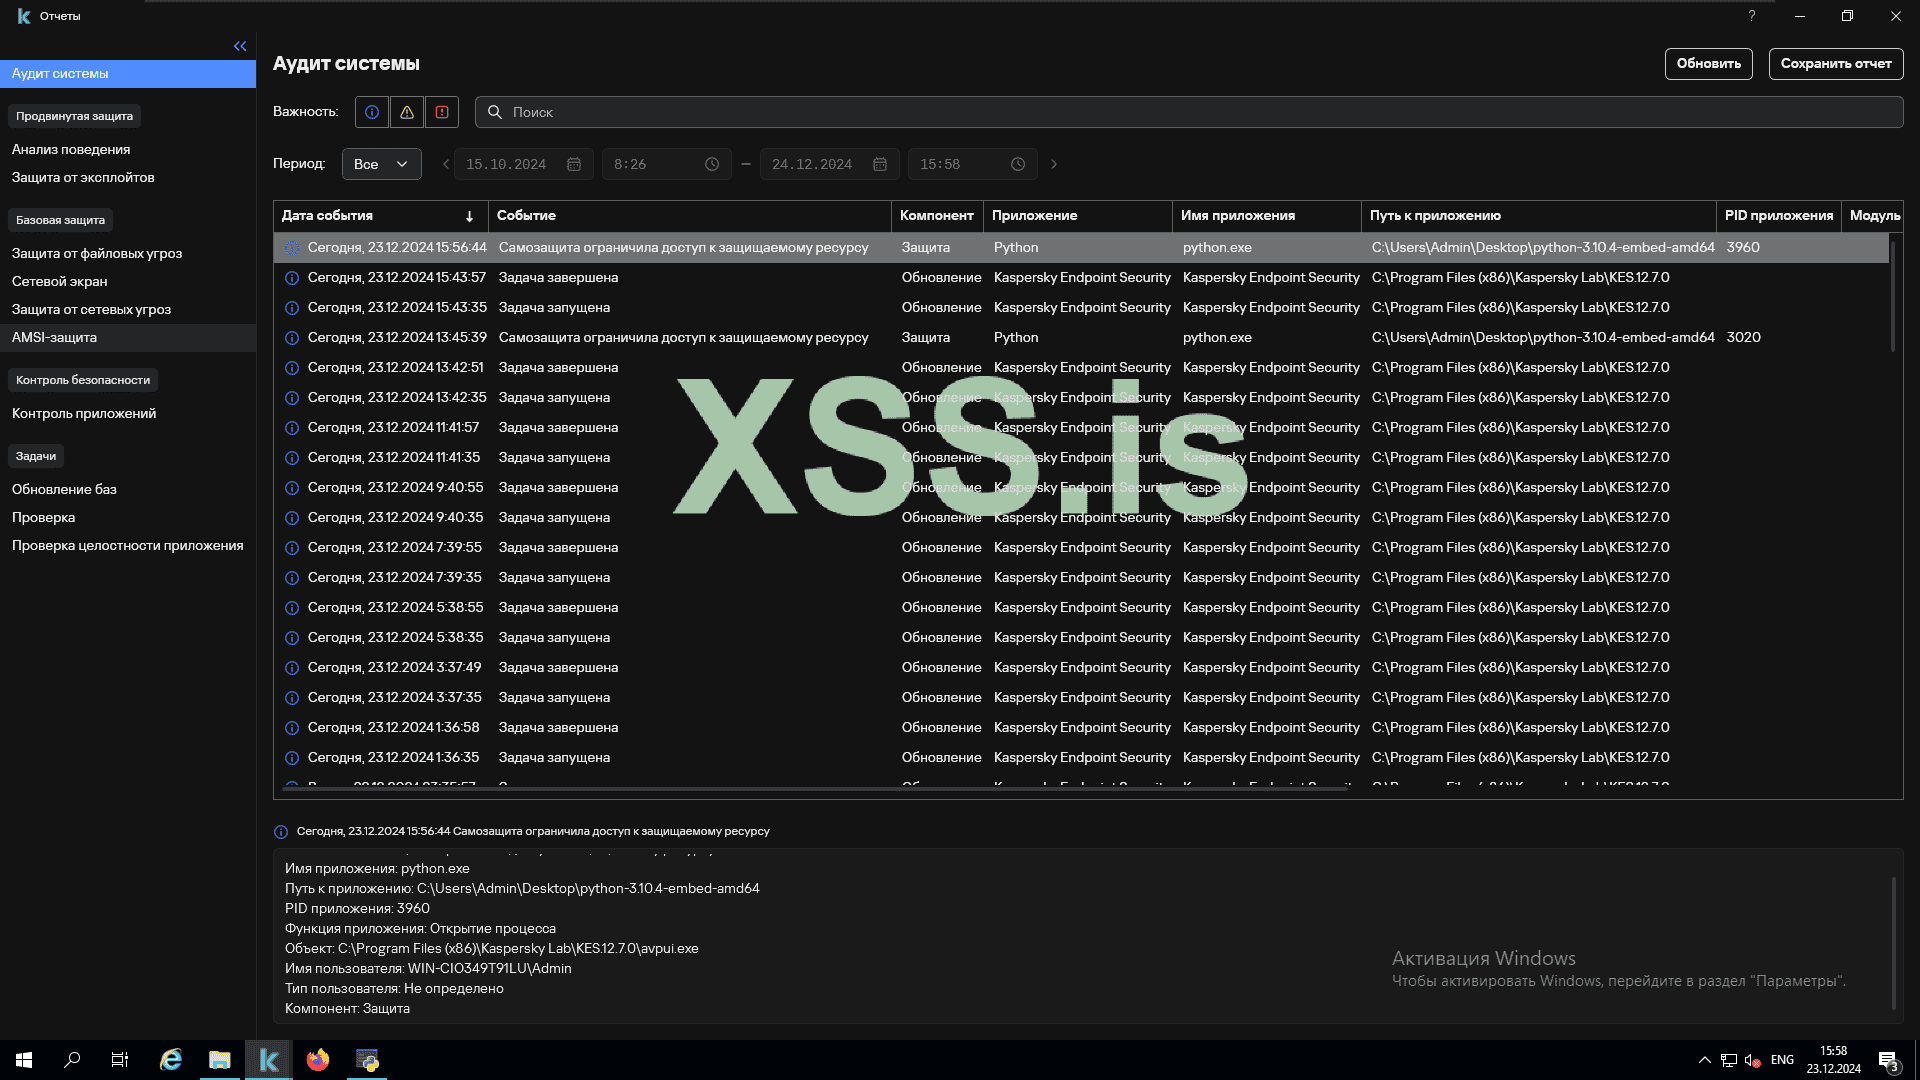The height and width of the screenshot is (1080, 1920).
Task: Open the start date calendar icon
Action: 574,164
